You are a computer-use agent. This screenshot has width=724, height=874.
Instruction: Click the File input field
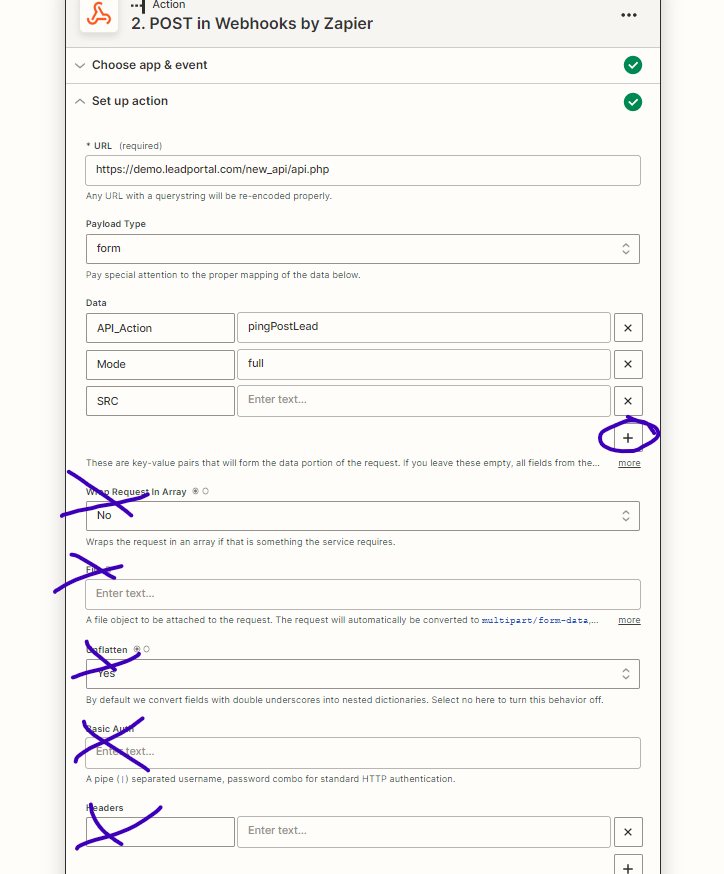pyautogui.click(x=363, y=594)
